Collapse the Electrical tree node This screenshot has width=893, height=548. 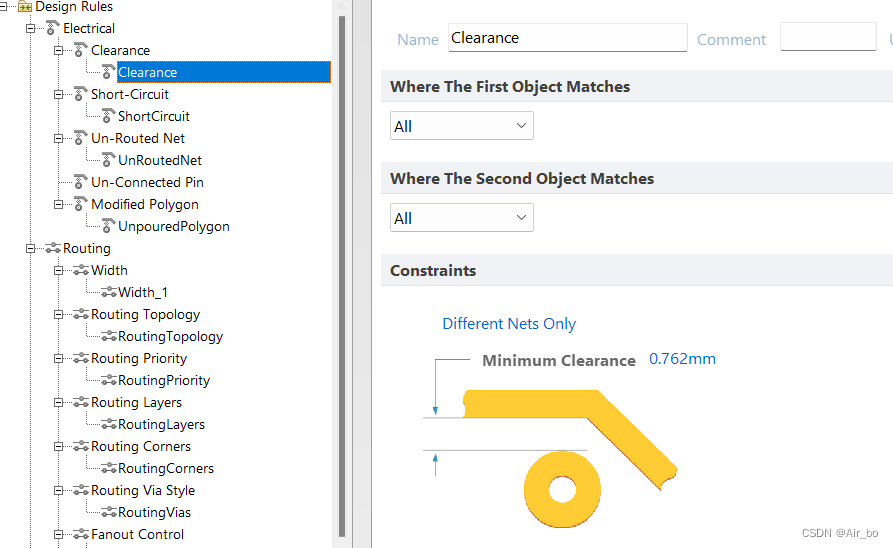pos(31,28)
